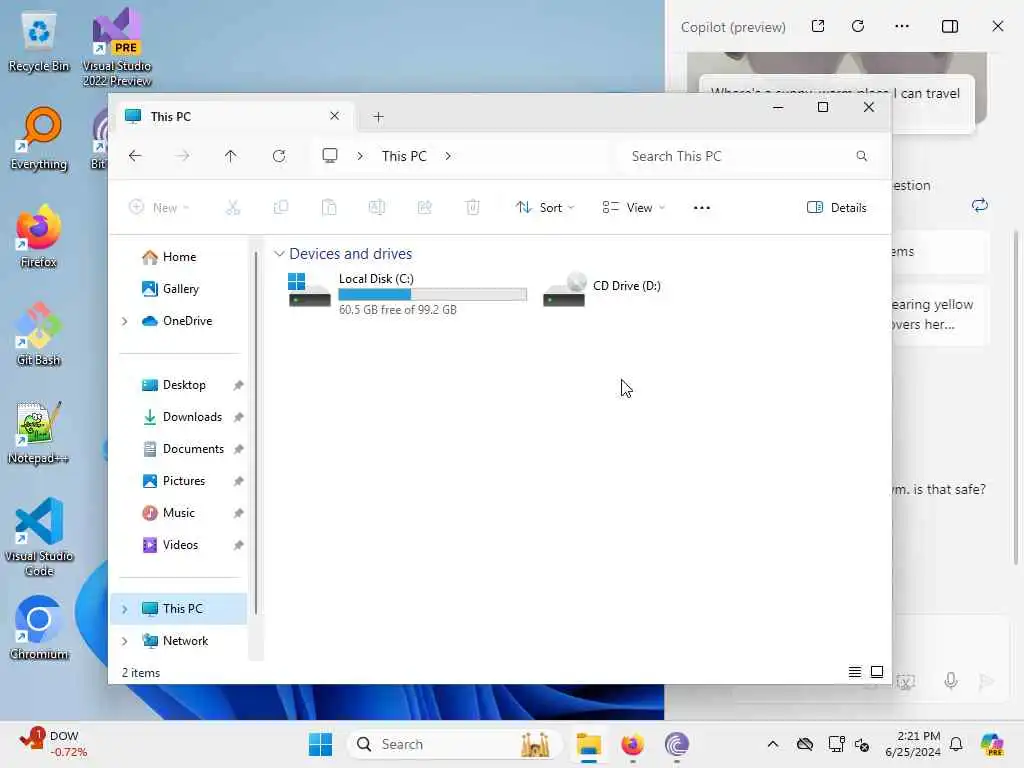Select CD Drive (D:)

[602, 289]
